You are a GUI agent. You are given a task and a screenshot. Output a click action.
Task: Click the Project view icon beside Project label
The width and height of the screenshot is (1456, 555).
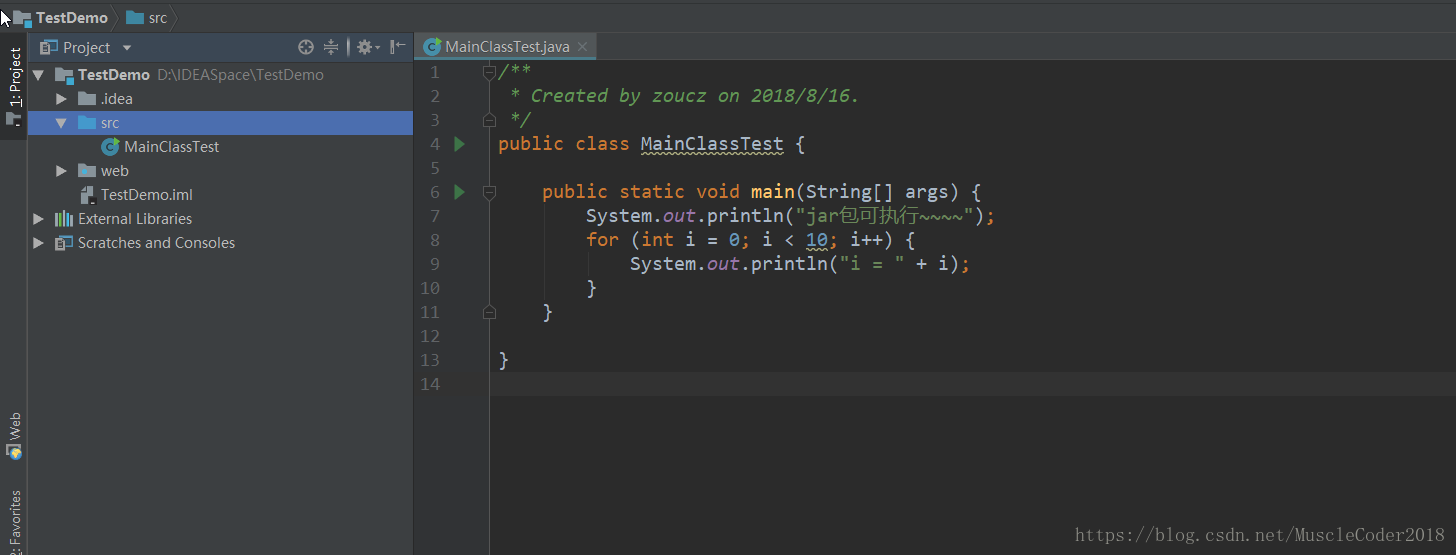pyautogui.click(x=49, y=47)
